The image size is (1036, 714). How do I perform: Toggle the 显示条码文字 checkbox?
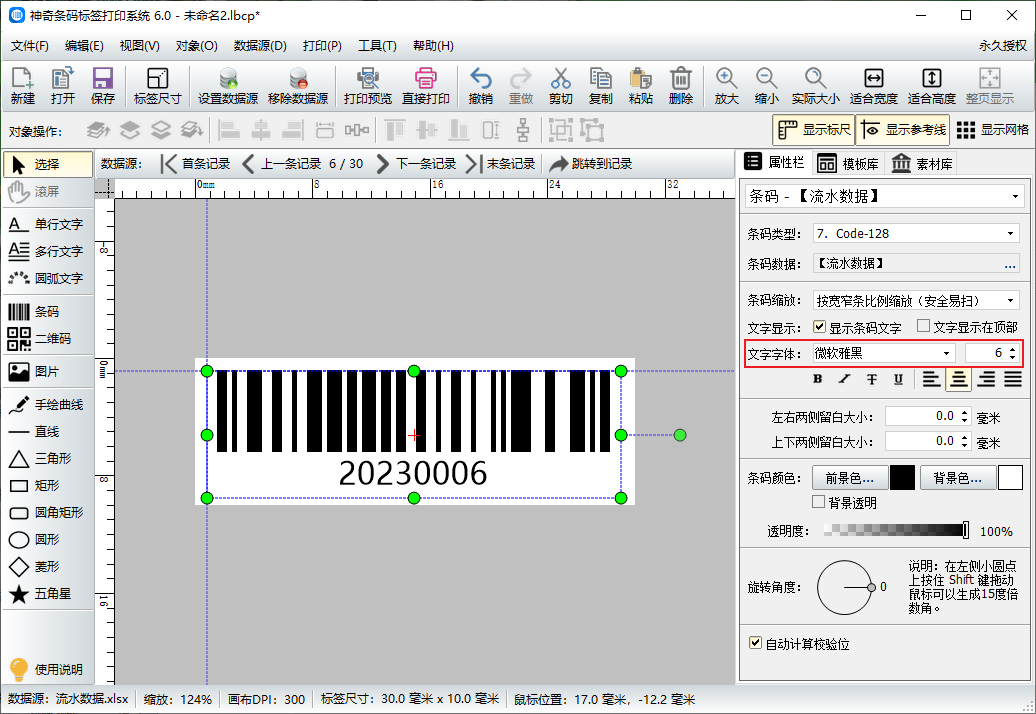tap(819, 327)
